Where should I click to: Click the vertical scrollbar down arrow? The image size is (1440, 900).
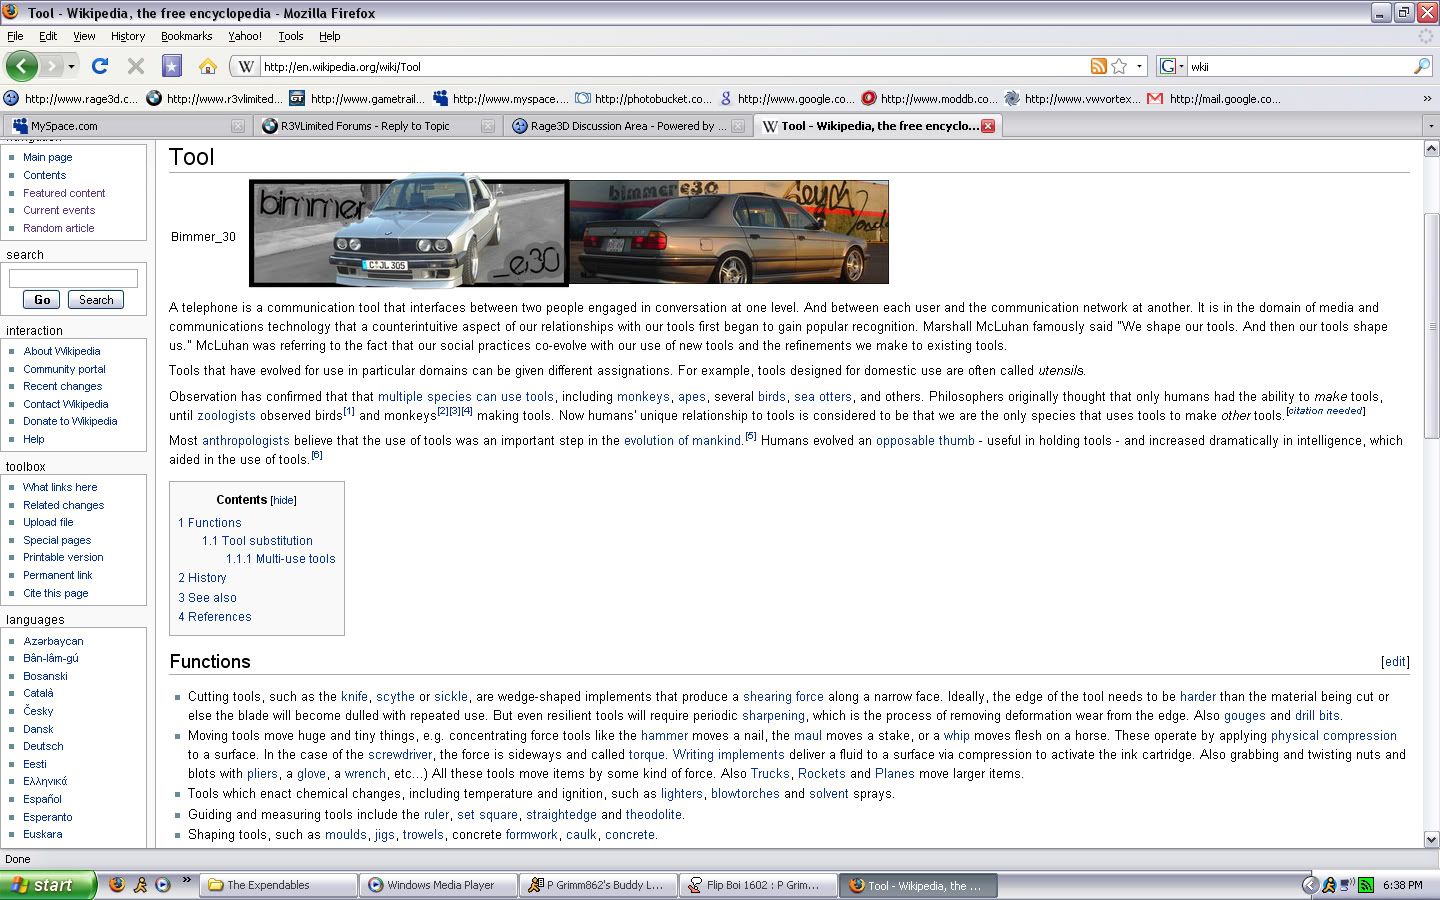[x=1431, y=839]
